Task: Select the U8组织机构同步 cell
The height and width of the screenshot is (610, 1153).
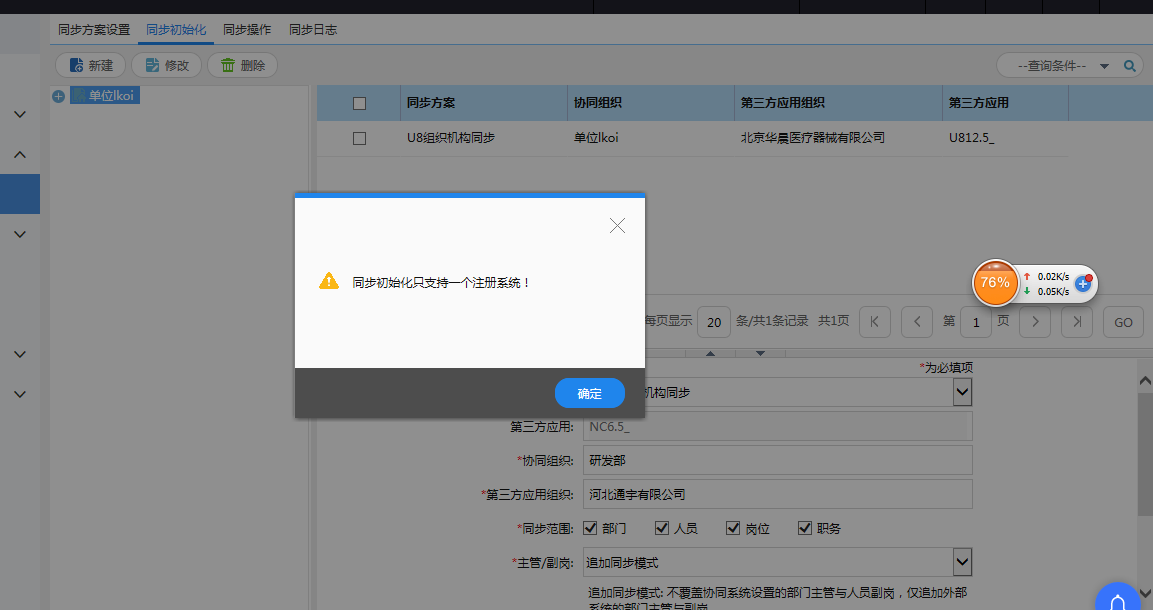Action: (451, 137)
